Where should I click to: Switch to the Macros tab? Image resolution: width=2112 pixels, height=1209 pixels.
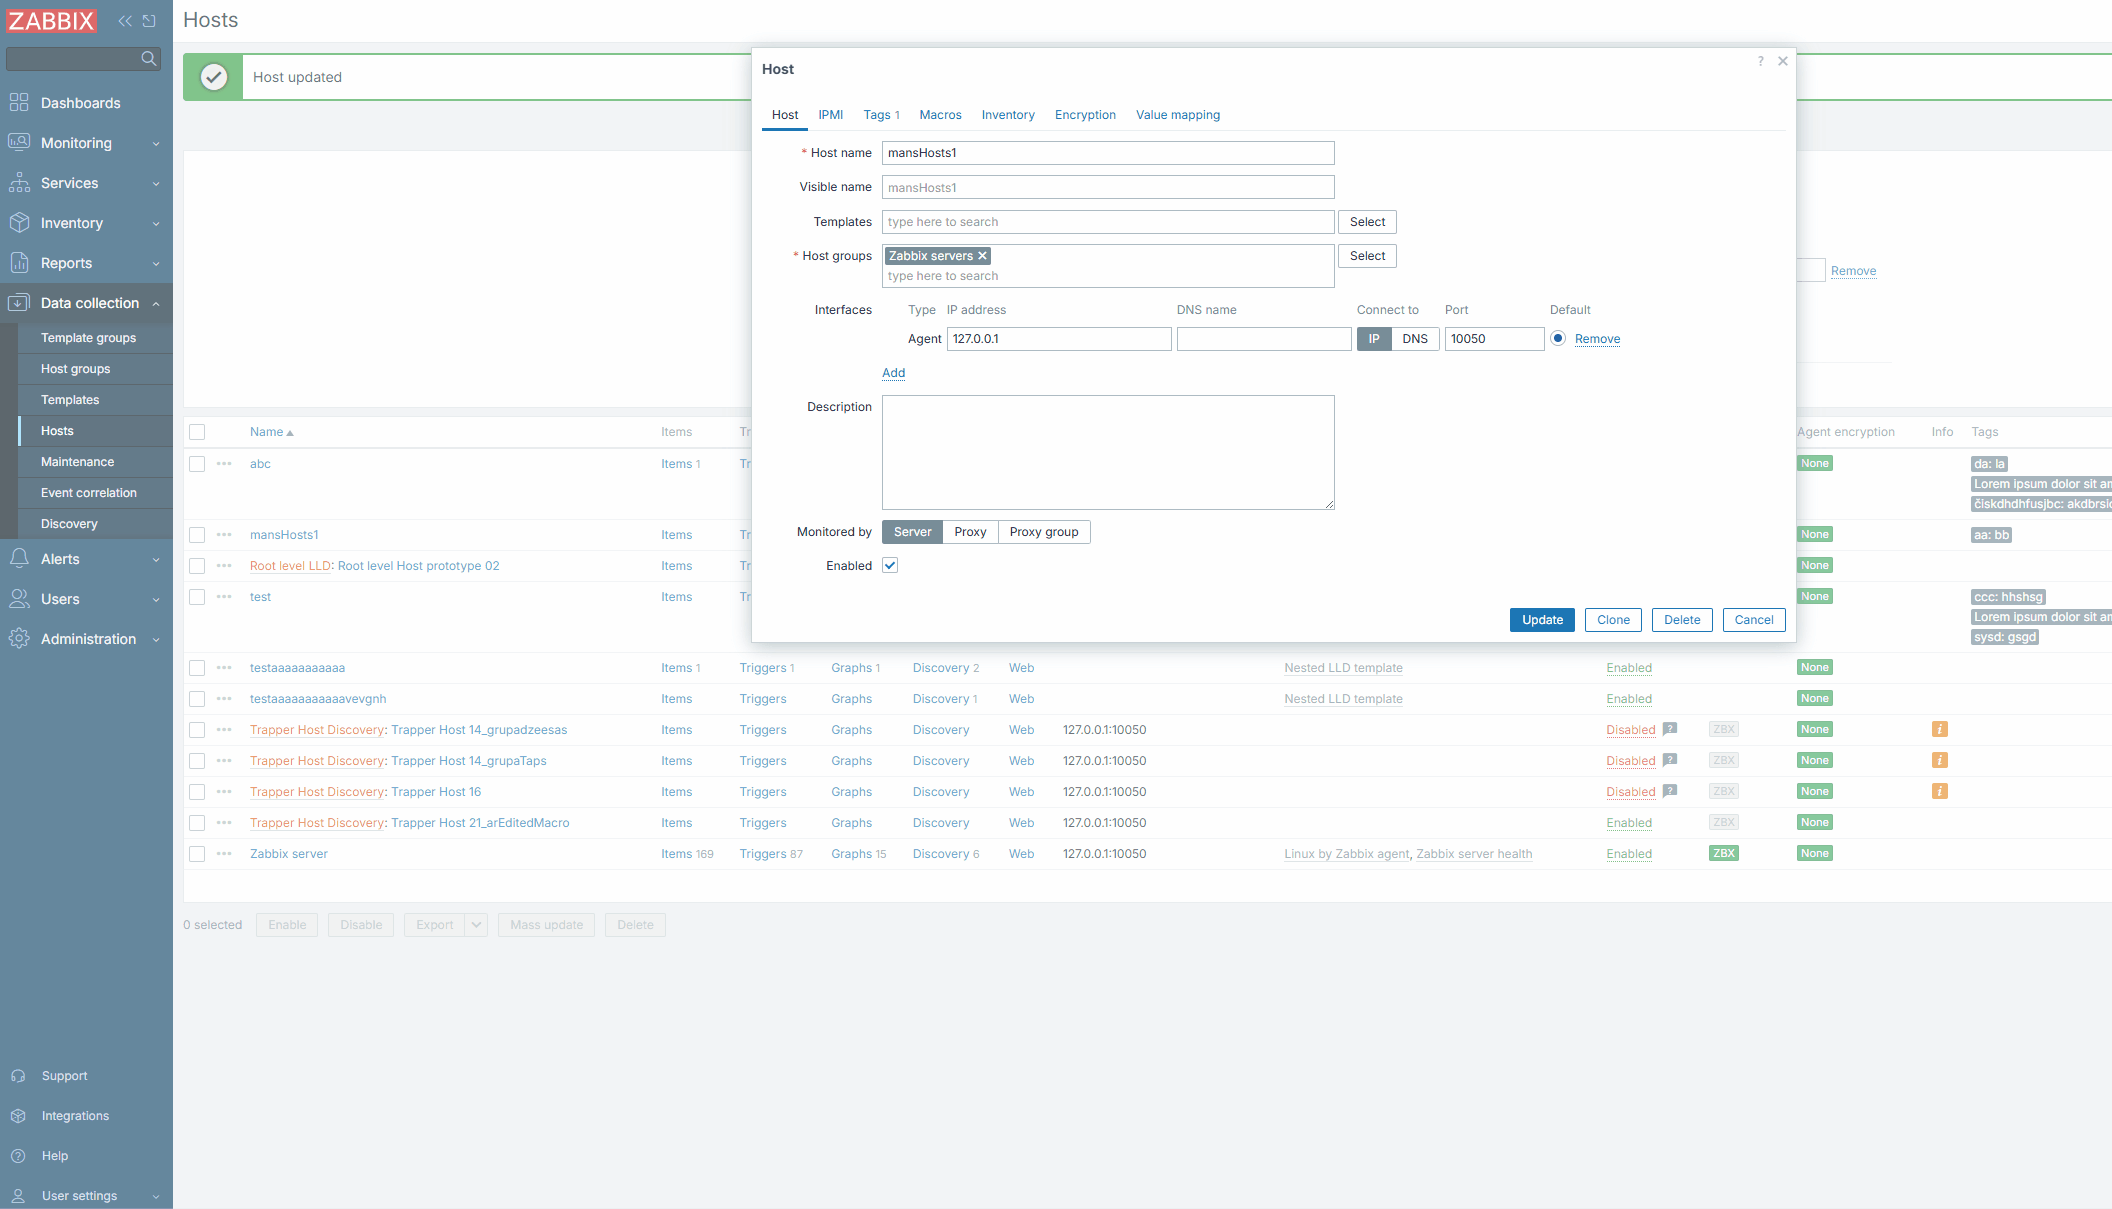pos(940,115)
